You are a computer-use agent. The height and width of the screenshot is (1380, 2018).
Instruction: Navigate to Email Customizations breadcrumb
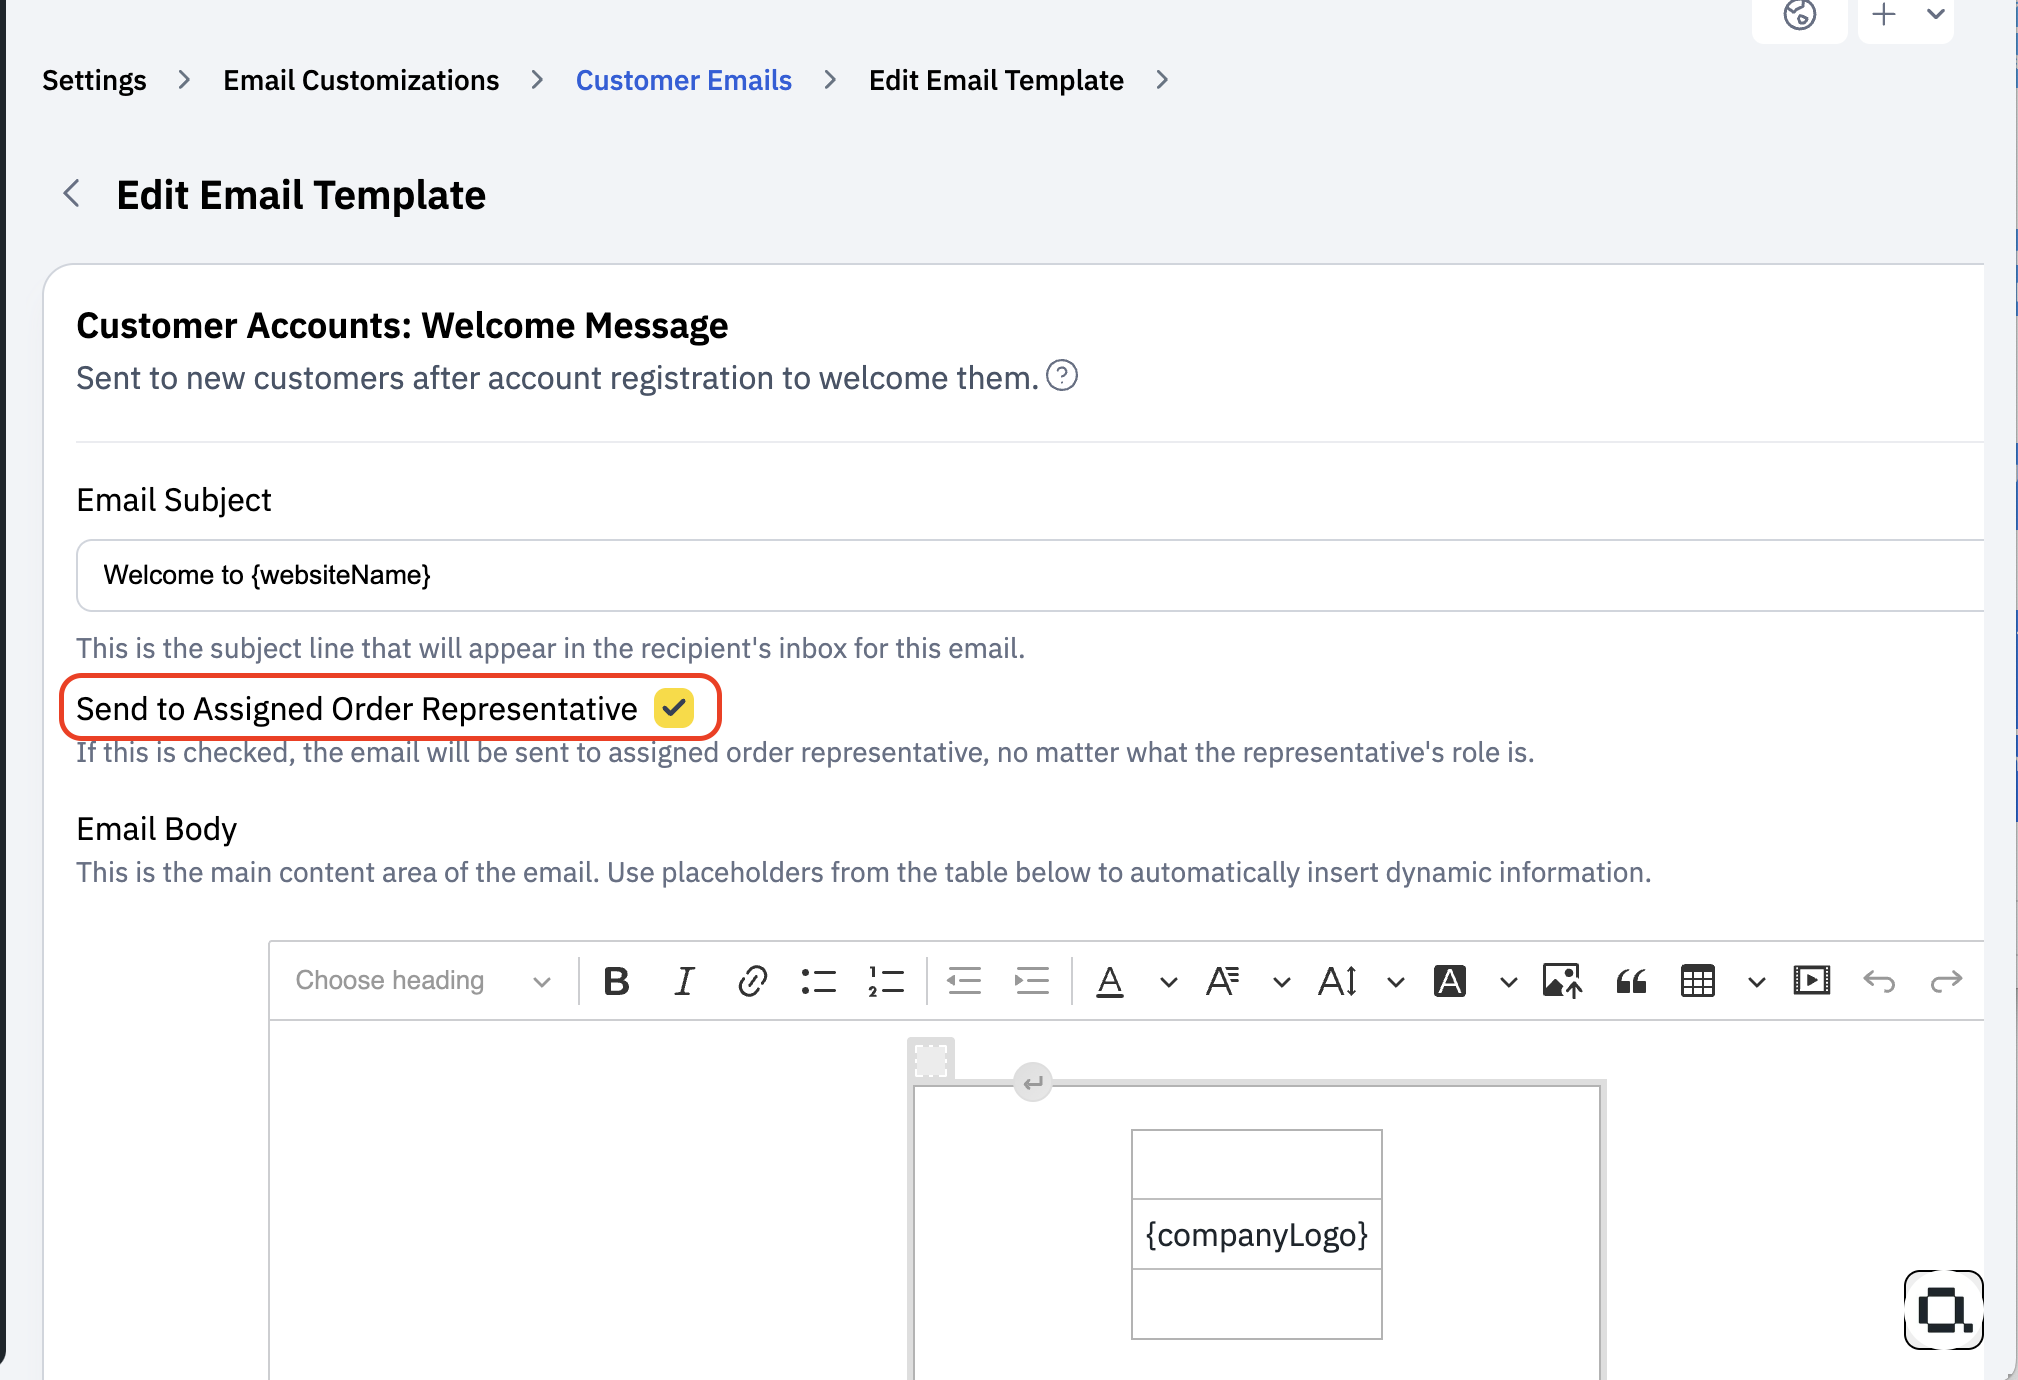pos(361,80)
